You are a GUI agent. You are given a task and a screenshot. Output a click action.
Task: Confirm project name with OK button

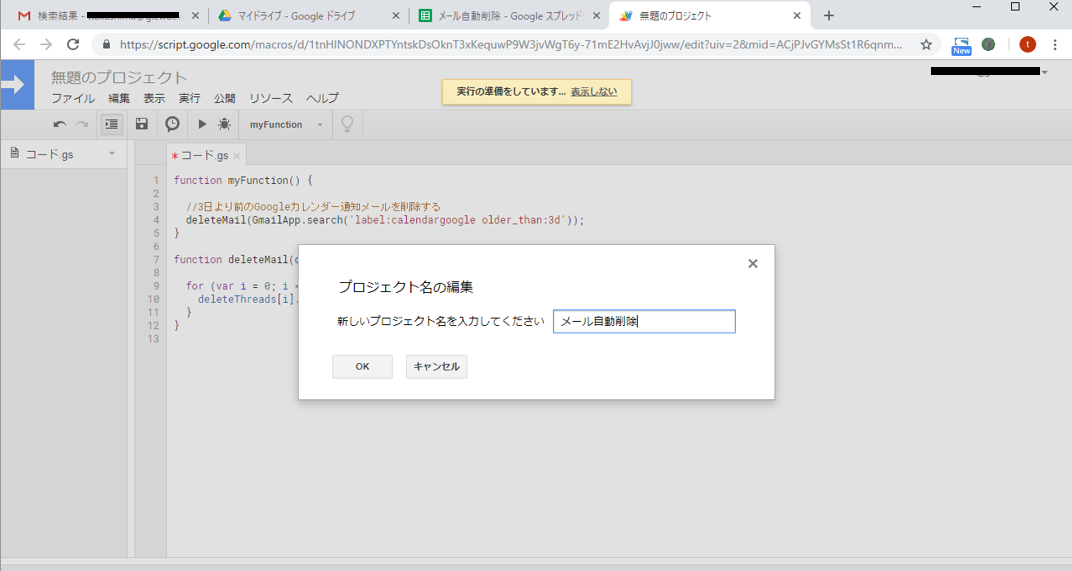[x=362, y=367]
